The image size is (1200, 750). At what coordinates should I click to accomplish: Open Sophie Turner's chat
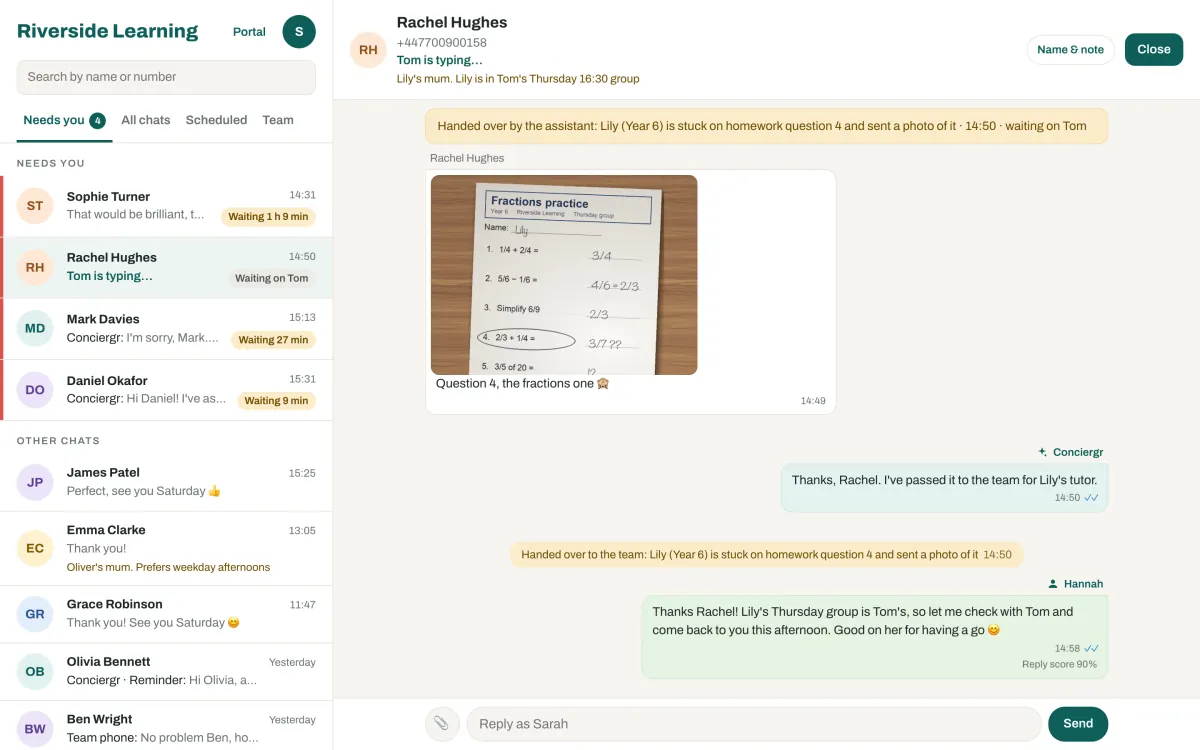166,206
